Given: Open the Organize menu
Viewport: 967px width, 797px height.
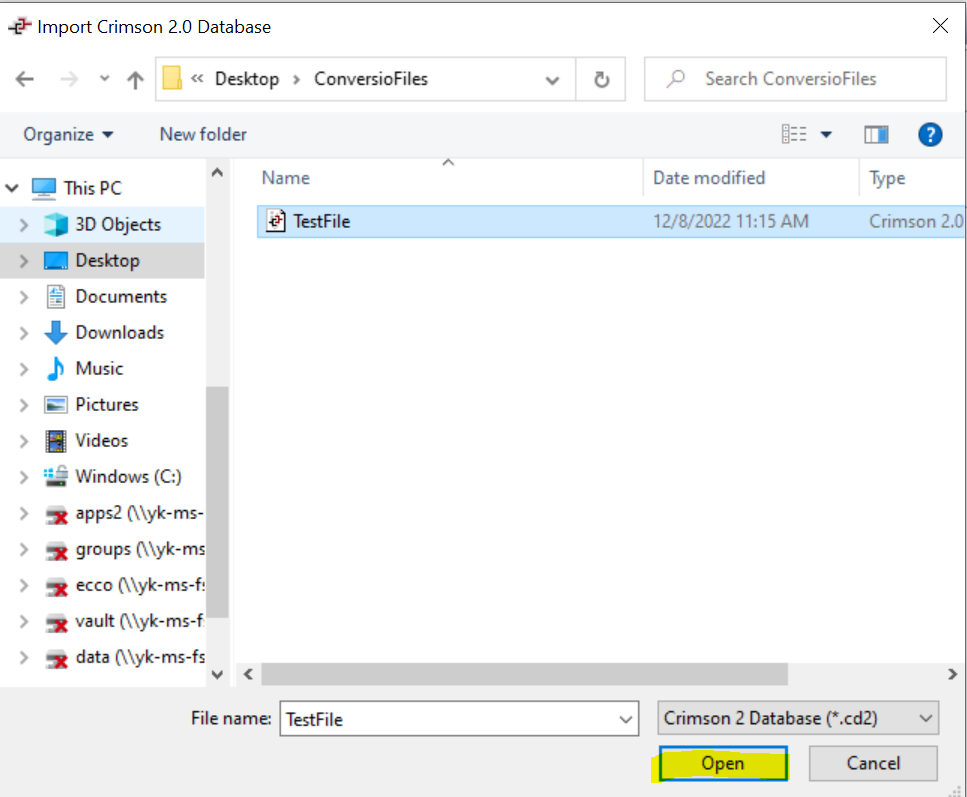Looking at the screenshot, I should click(x=68, y=134).
